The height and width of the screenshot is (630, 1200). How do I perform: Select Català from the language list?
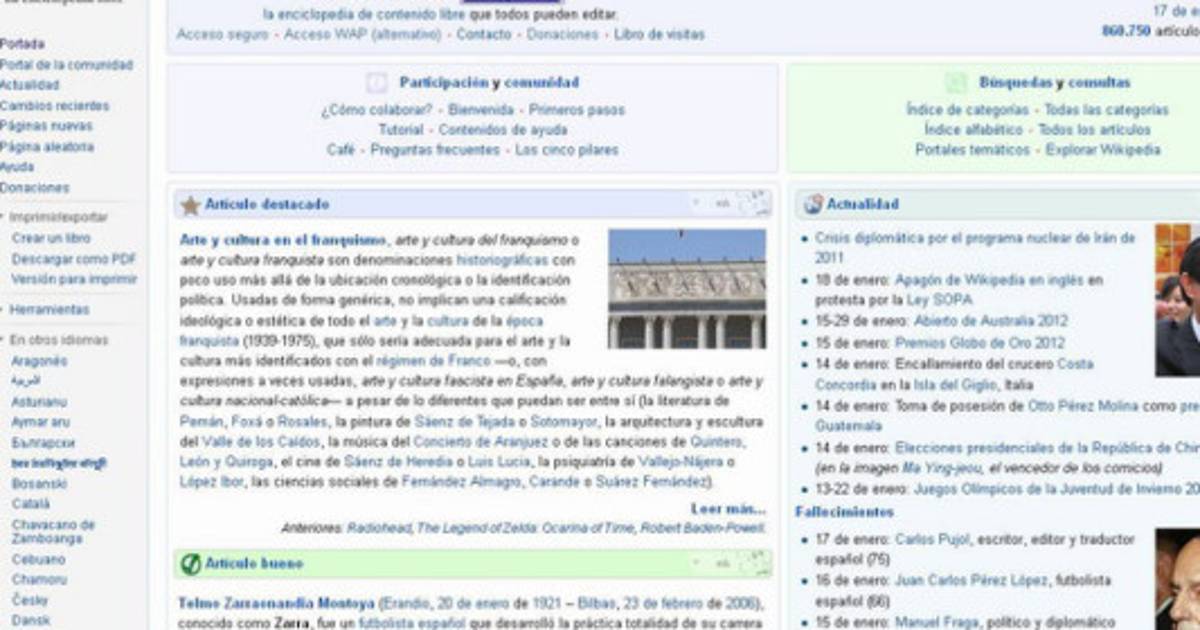30,504
